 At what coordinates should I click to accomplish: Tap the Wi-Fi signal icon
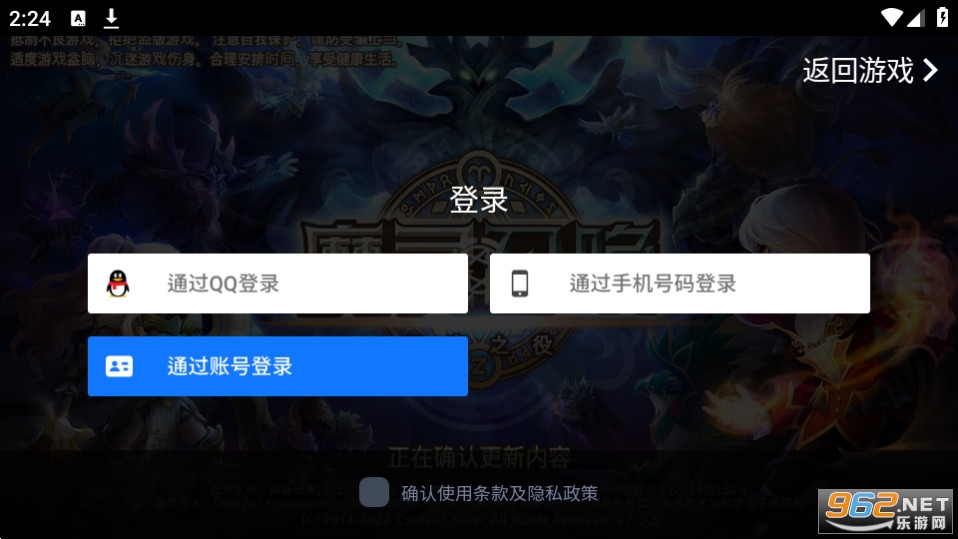click(891, 18)
